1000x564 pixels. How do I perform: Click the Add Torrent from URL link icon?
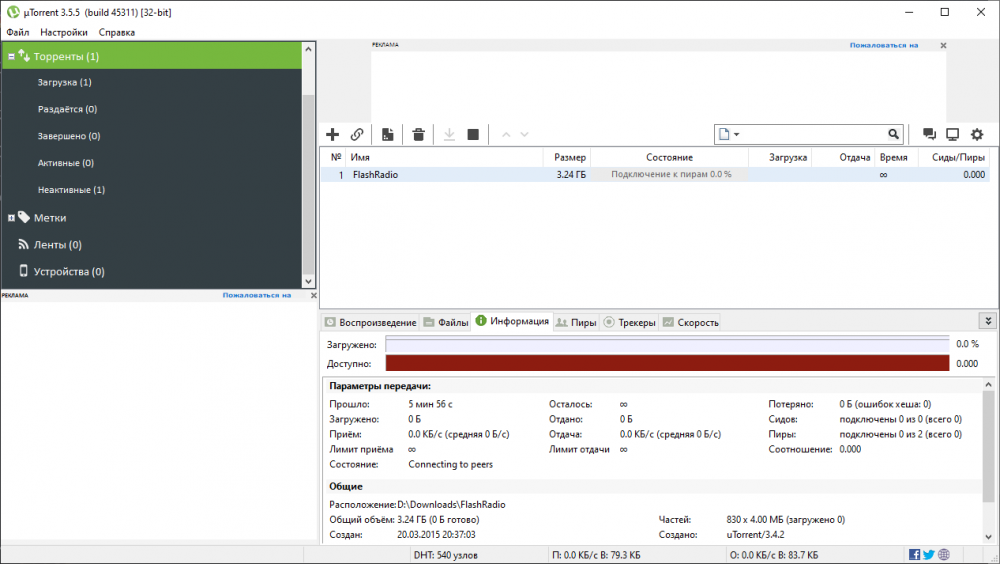click(357, 134)
